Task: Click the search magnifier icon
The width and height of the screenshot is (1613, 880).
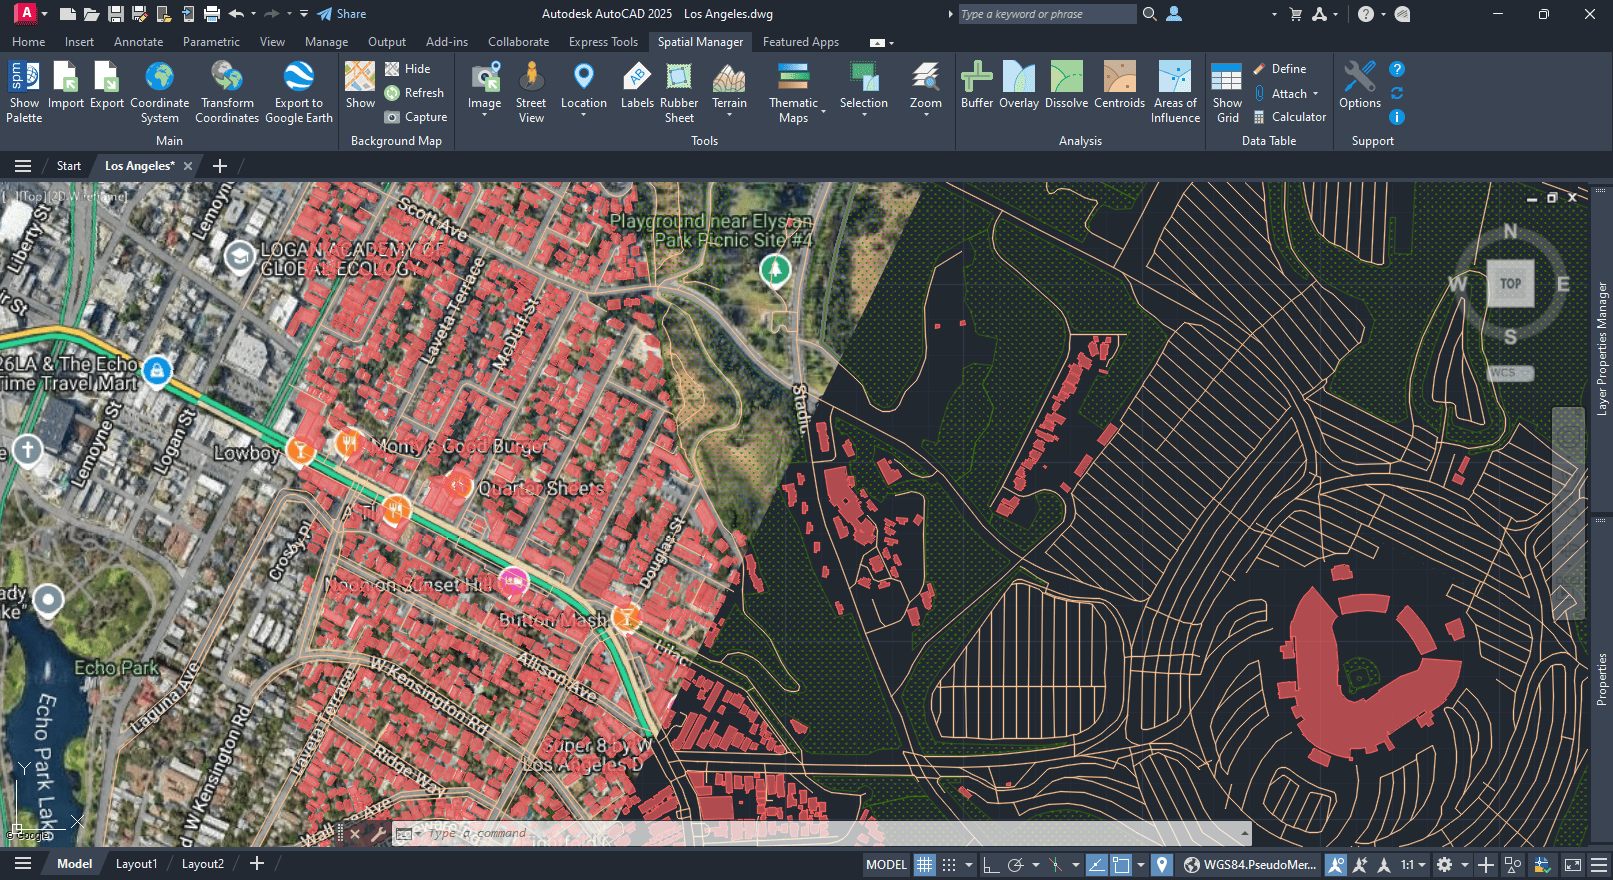Action: pos(1150,14)
